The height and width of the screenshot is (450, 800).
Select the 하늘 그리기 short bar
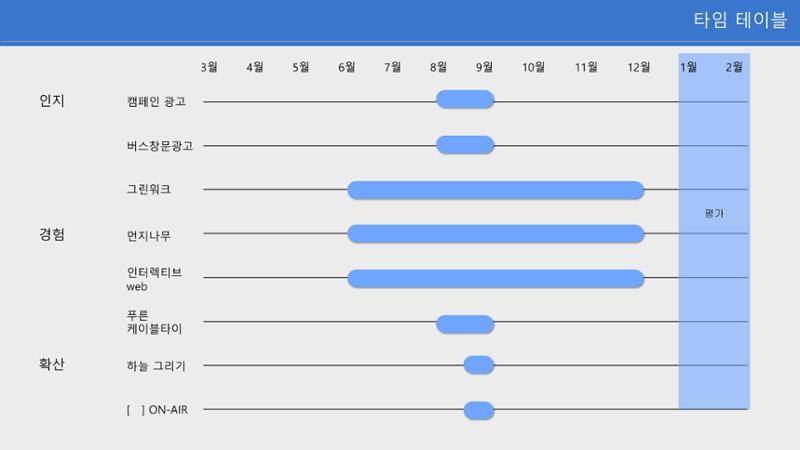[479, 365]
